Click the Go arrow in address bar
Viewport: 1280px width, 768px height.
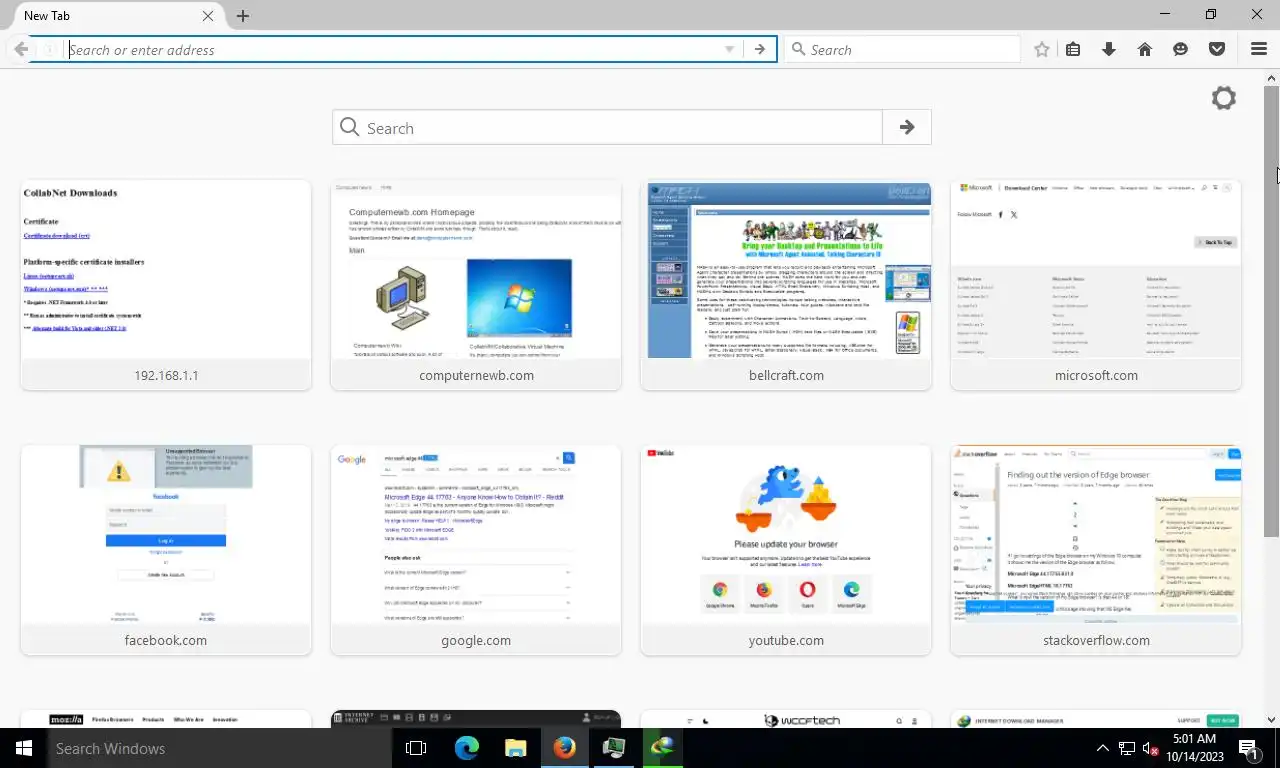tap(760, 49)
